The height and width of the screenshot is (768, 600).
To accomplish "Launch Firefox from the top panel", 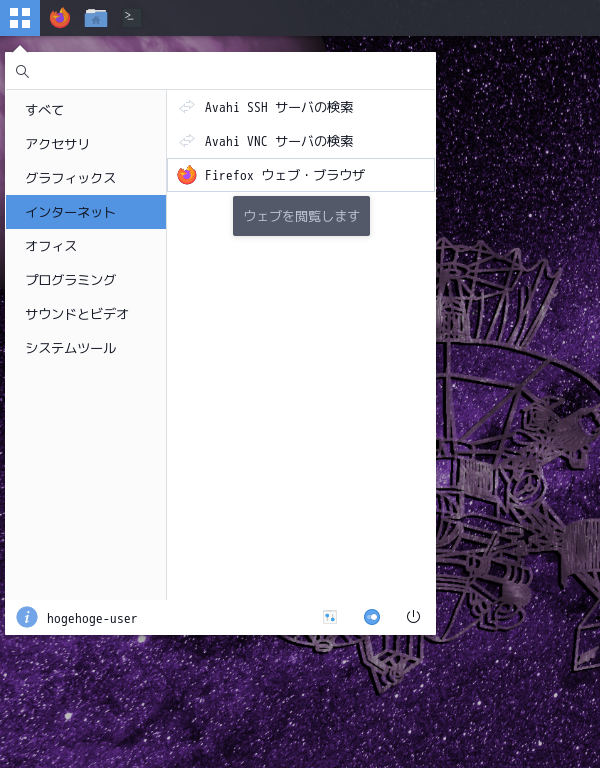I will click(x=60, y=18).
